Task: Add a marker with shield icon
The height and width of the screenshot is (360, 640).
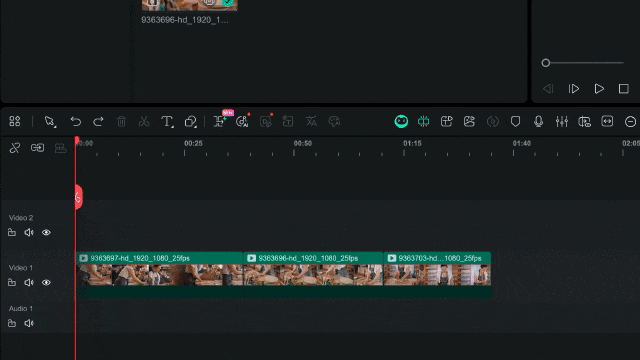Action: (x=516, y=121)
